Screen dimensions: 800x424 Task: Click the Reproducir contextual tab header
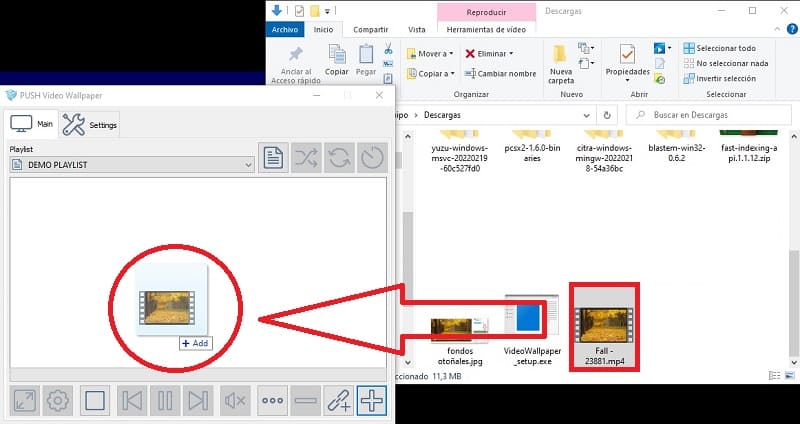(x=486, y=12)
